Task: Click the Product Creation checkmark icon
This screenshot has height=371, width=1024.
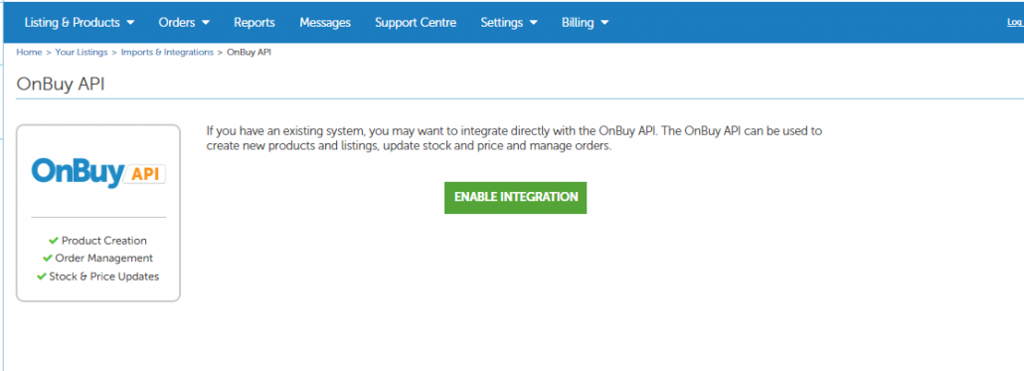Action: click(x=54, y=240)
